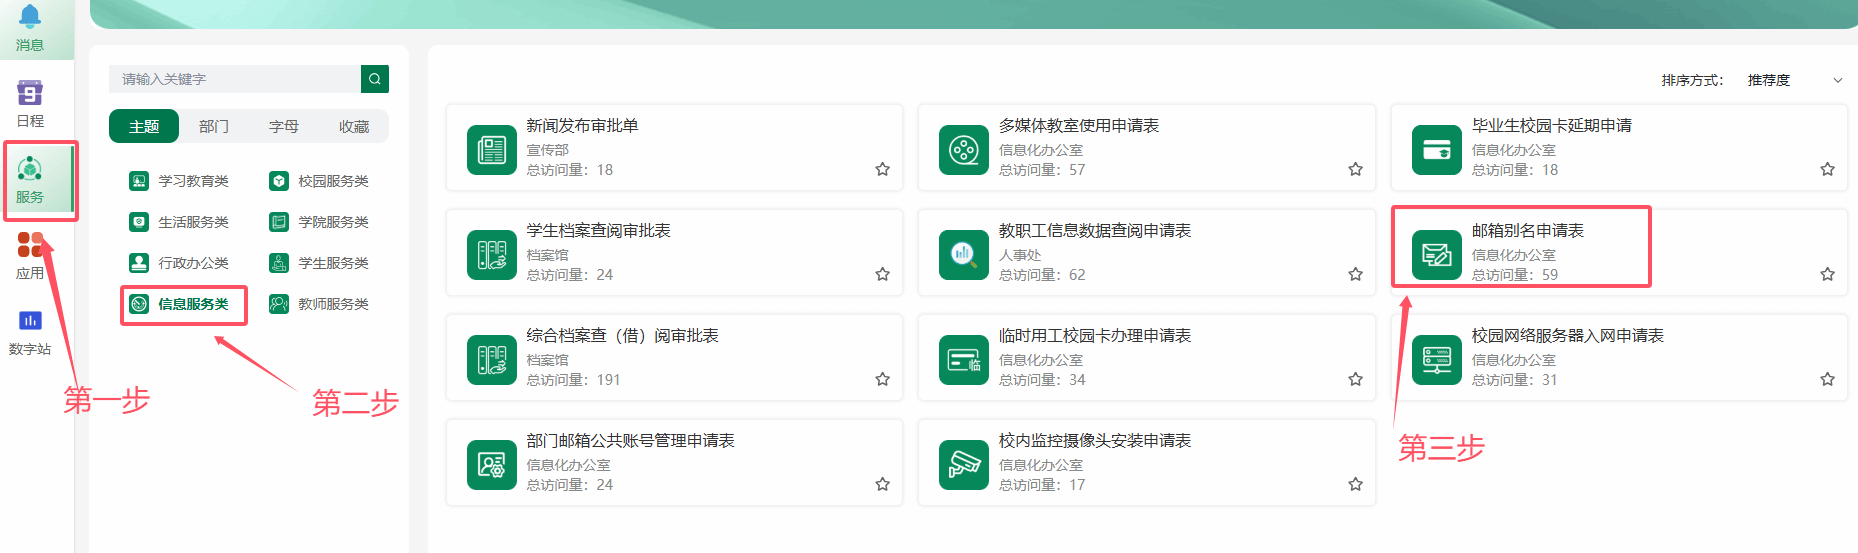This screenshot has height=553, width=1858.
Task: Click the 生活服务类 category icon
Action: 139,222
